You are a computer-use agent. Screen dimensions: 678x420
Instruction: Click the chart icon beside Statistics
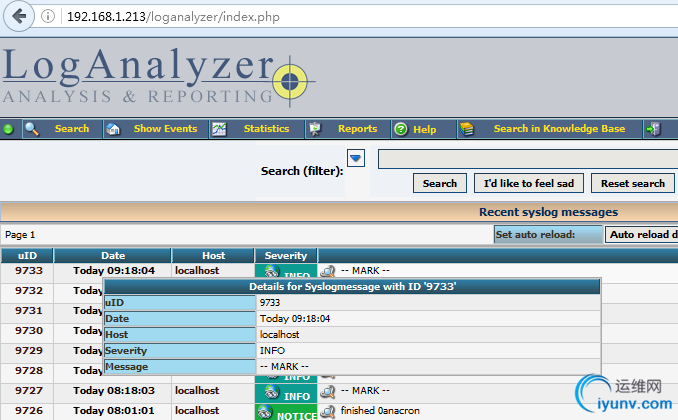click(219, 129)
